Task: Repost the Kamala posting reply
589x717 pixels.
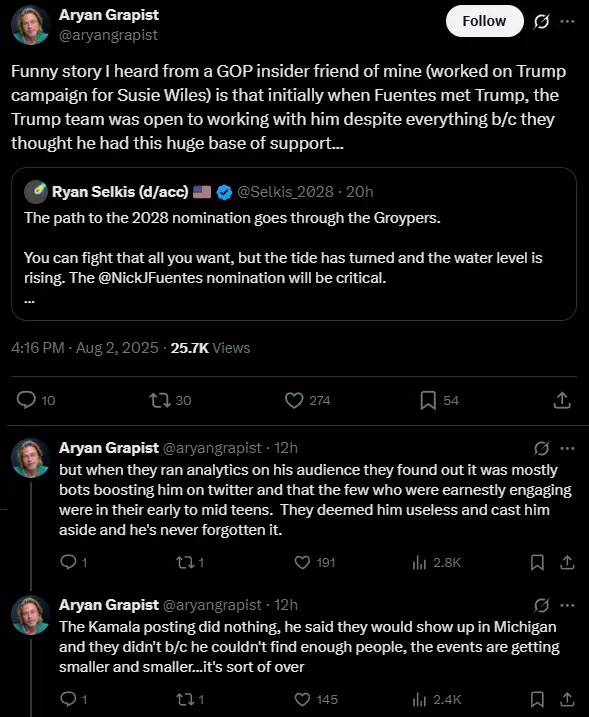Action: click(x=190, y=699)
